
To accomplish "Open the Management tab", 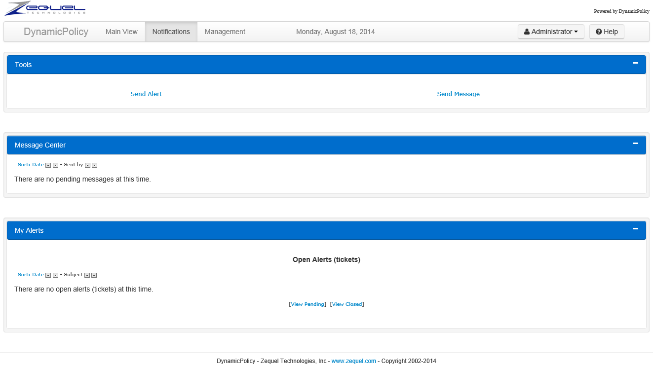I will pos(225,32).
